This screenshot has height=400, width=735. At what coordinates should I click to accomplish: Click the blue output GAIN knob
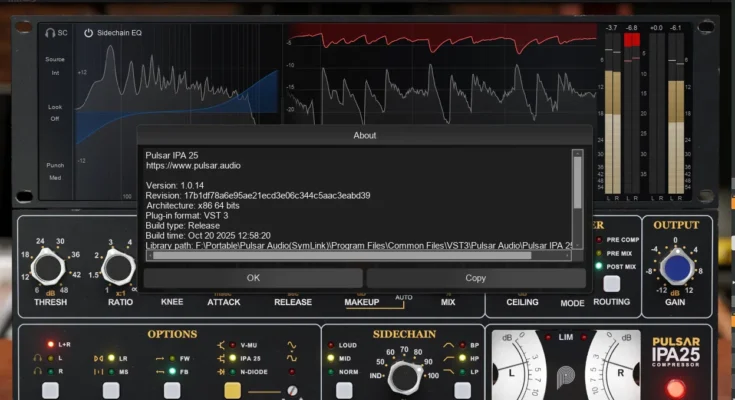[x=677, y=268]
